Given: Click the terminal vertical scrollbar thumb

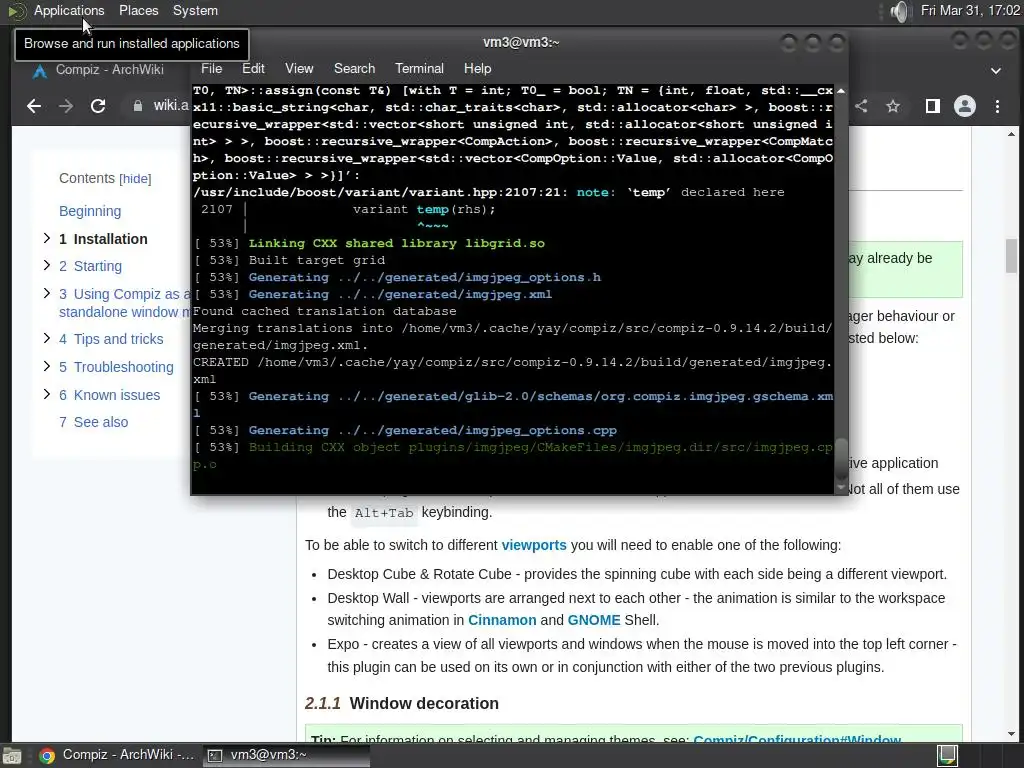Looking at the screenshot, I should 841,459.
